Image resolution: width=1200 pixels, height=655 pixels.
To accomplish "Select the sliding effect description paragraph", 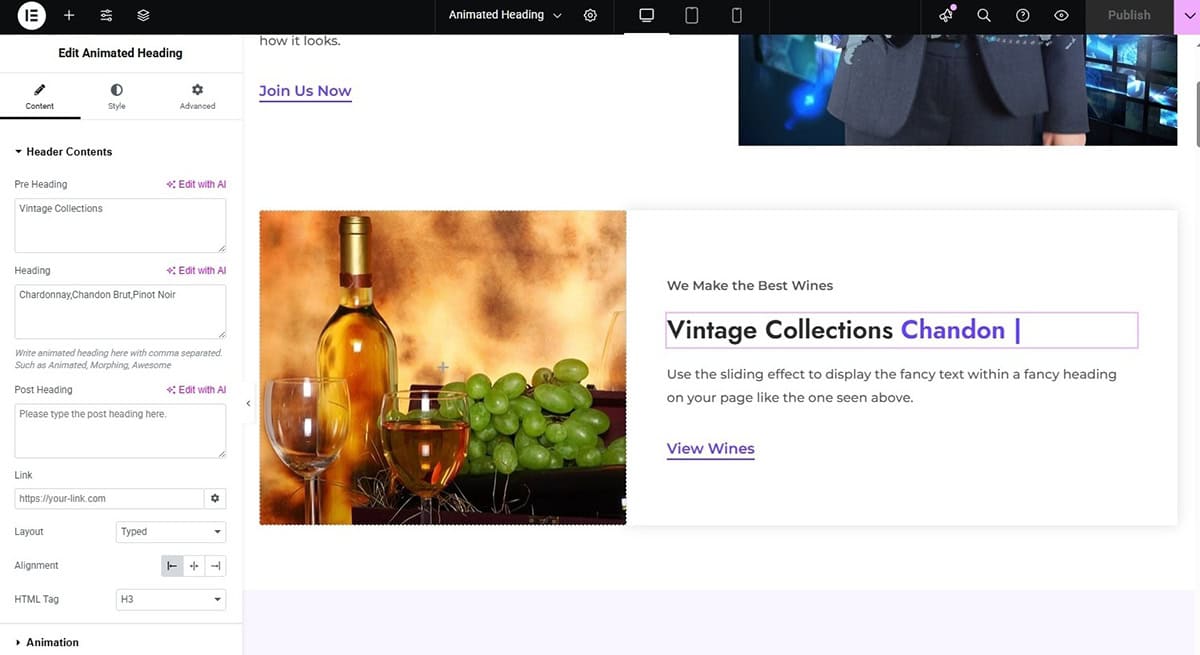I will pyautogui.click(x=892, y=386).
